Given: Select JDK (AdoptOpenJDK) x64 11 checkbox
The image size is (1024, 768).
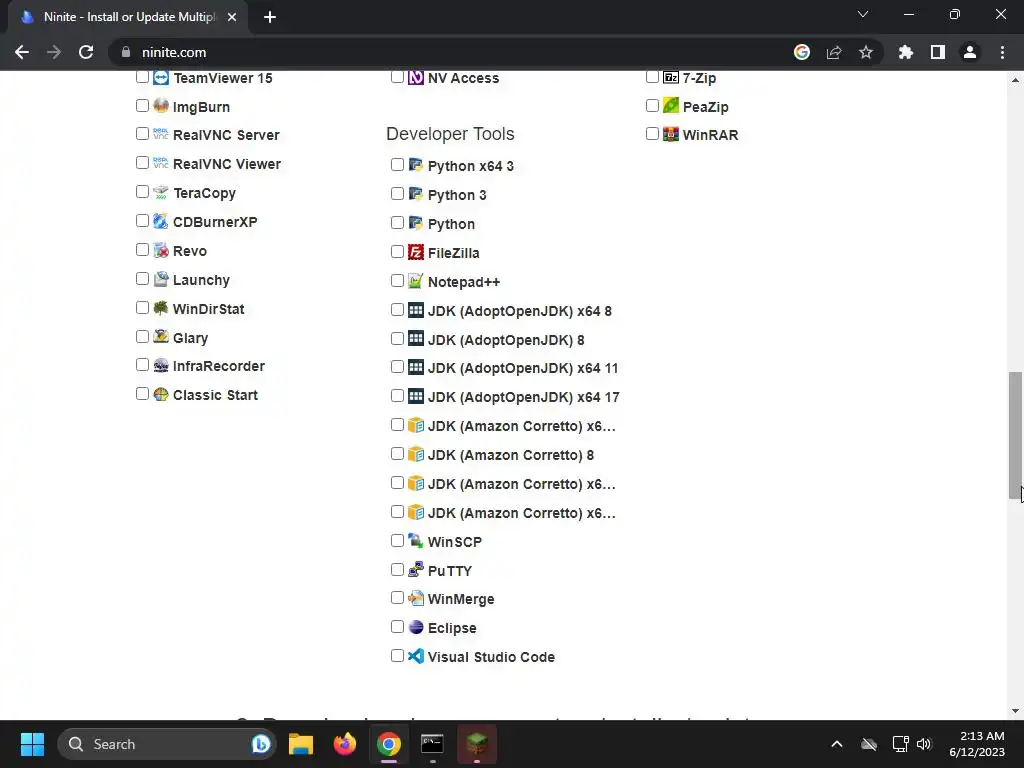Looking at the screenshot, I should 397,367.
